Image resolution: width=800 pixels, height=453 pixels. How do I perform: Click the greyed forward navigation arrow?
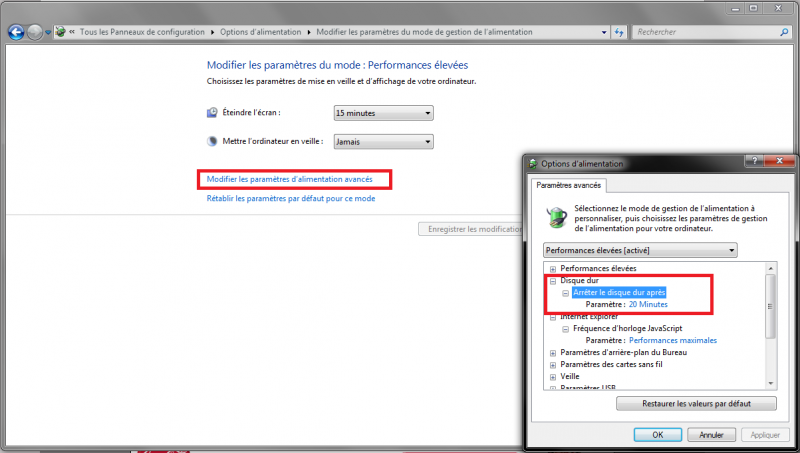click(x=35, y=32)
